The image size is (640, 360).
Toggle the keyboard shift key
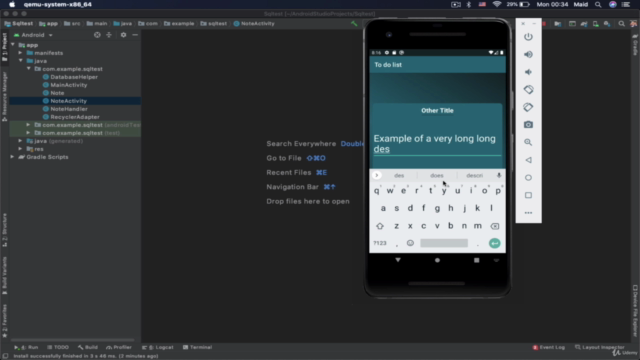(x=380, y=226)
